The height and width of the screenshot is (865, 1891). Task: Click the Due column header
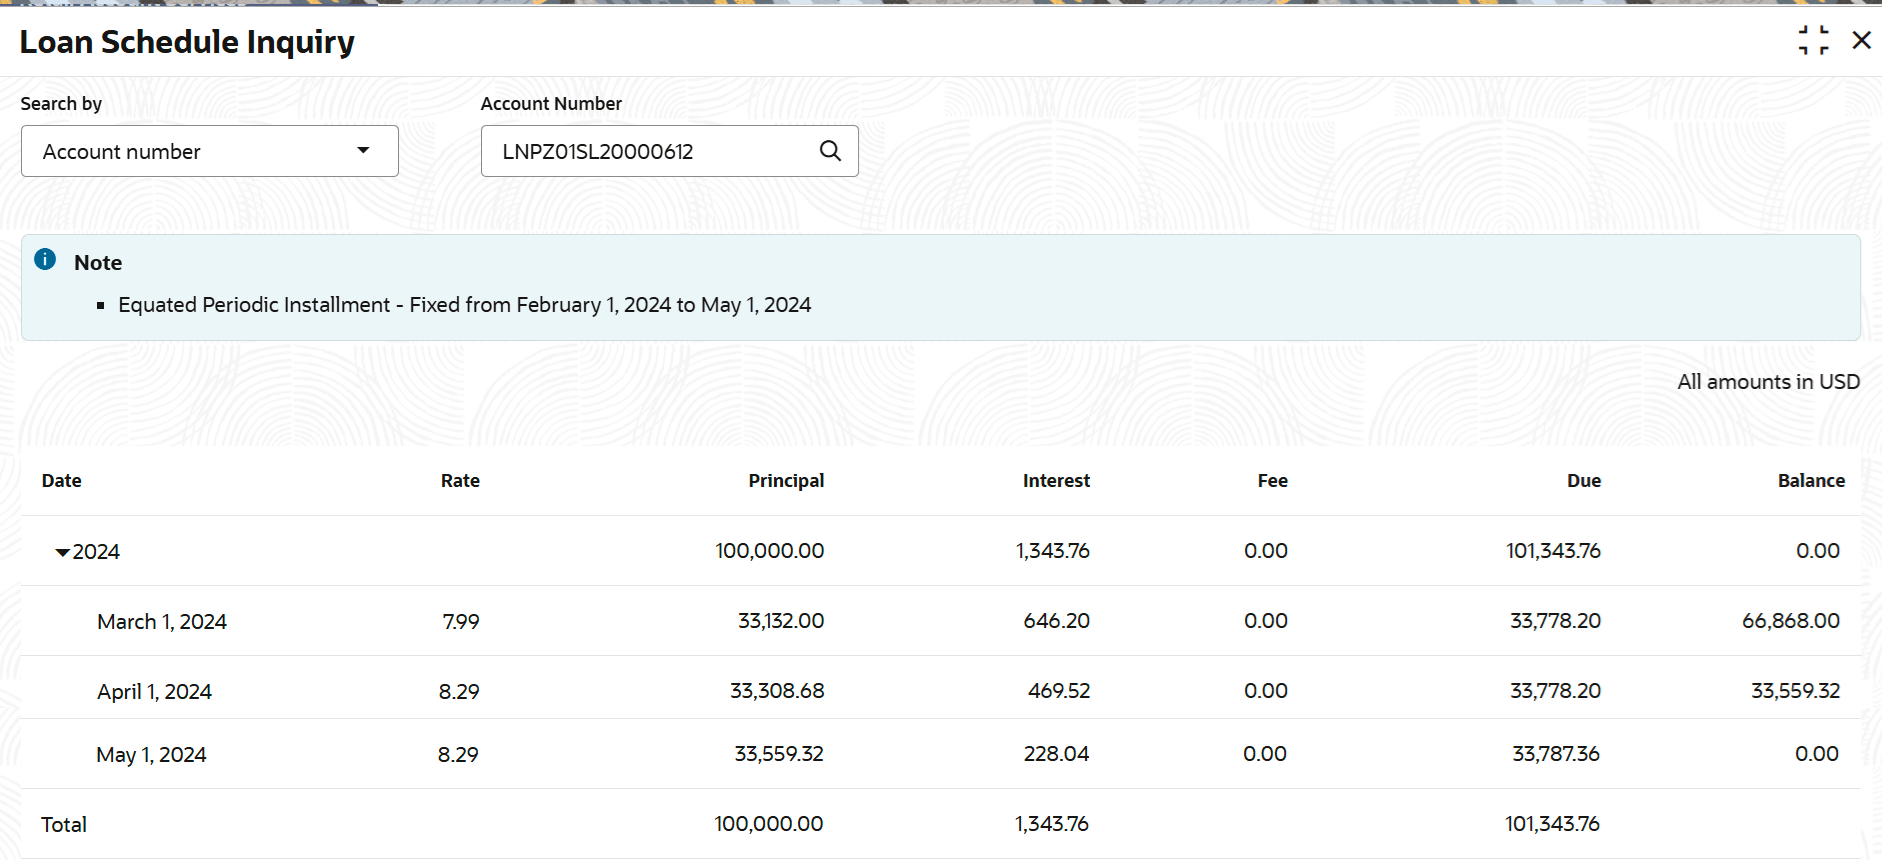[x=1584, y=481]
